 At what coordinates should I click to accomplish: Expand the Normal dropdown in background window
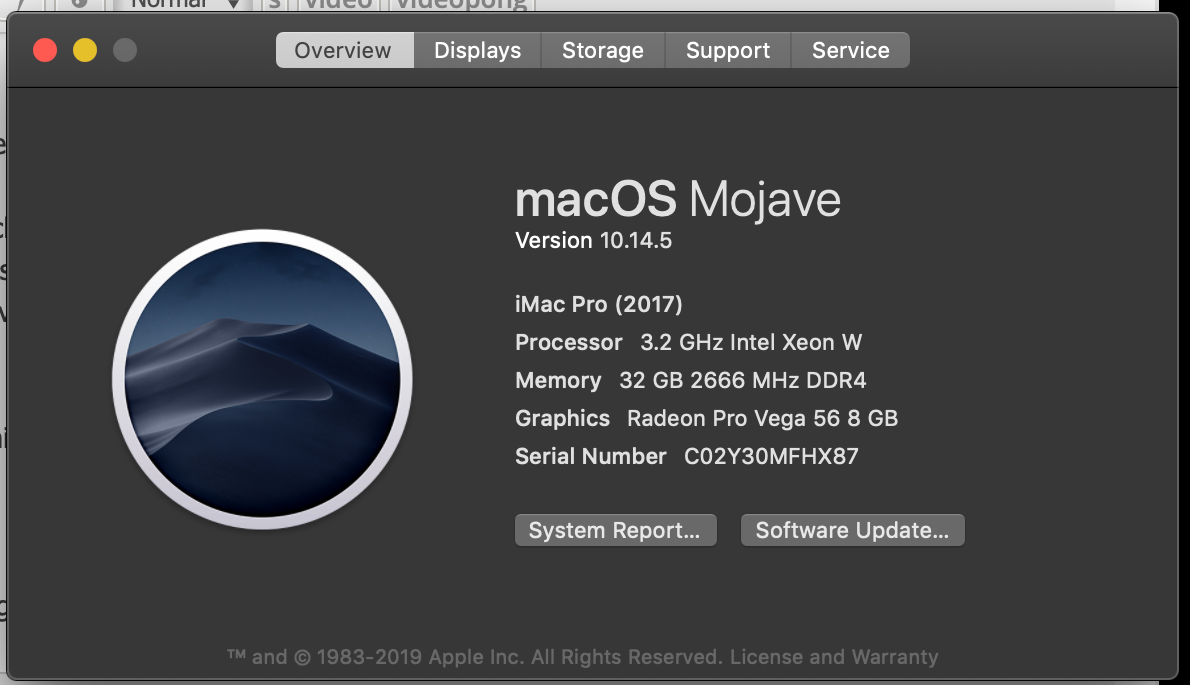187,4
